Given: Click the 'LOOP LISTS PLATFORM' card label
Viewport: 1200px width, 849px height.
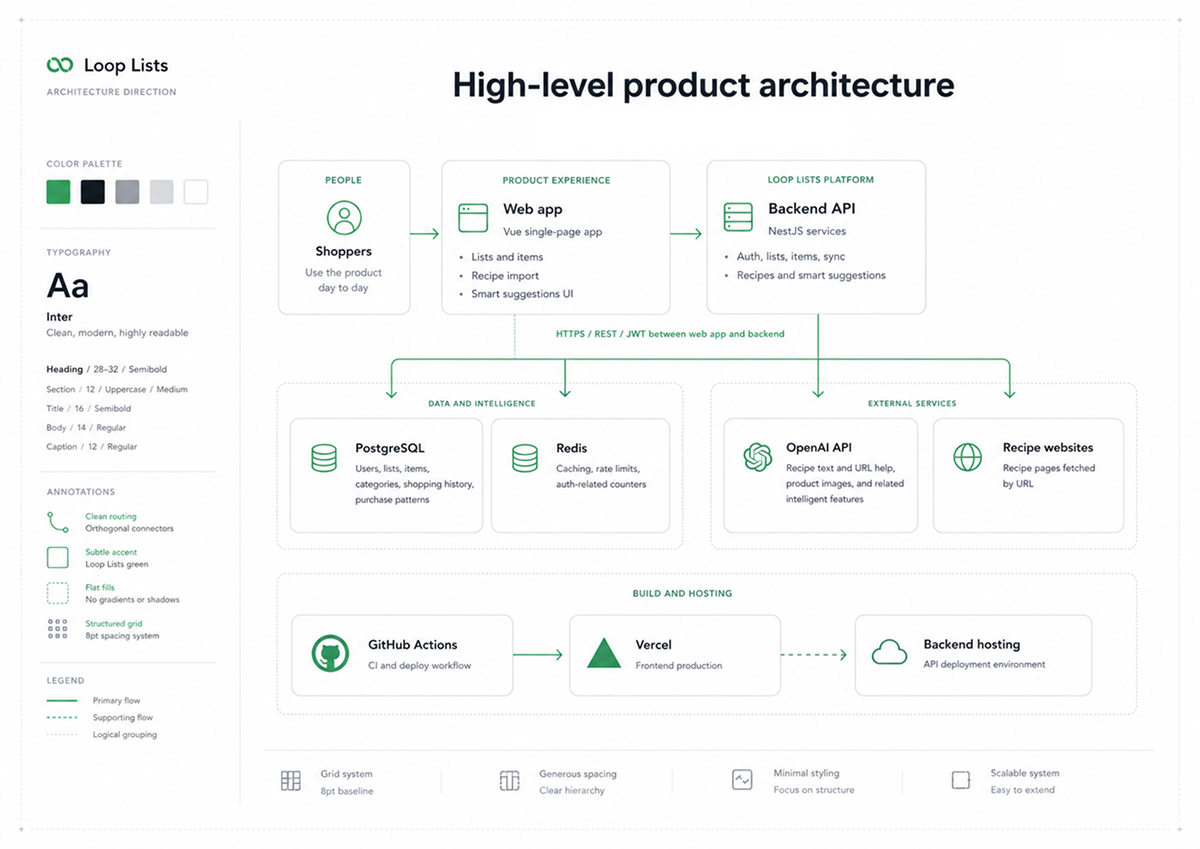Looking at the screenshot, I should point(820,180).
